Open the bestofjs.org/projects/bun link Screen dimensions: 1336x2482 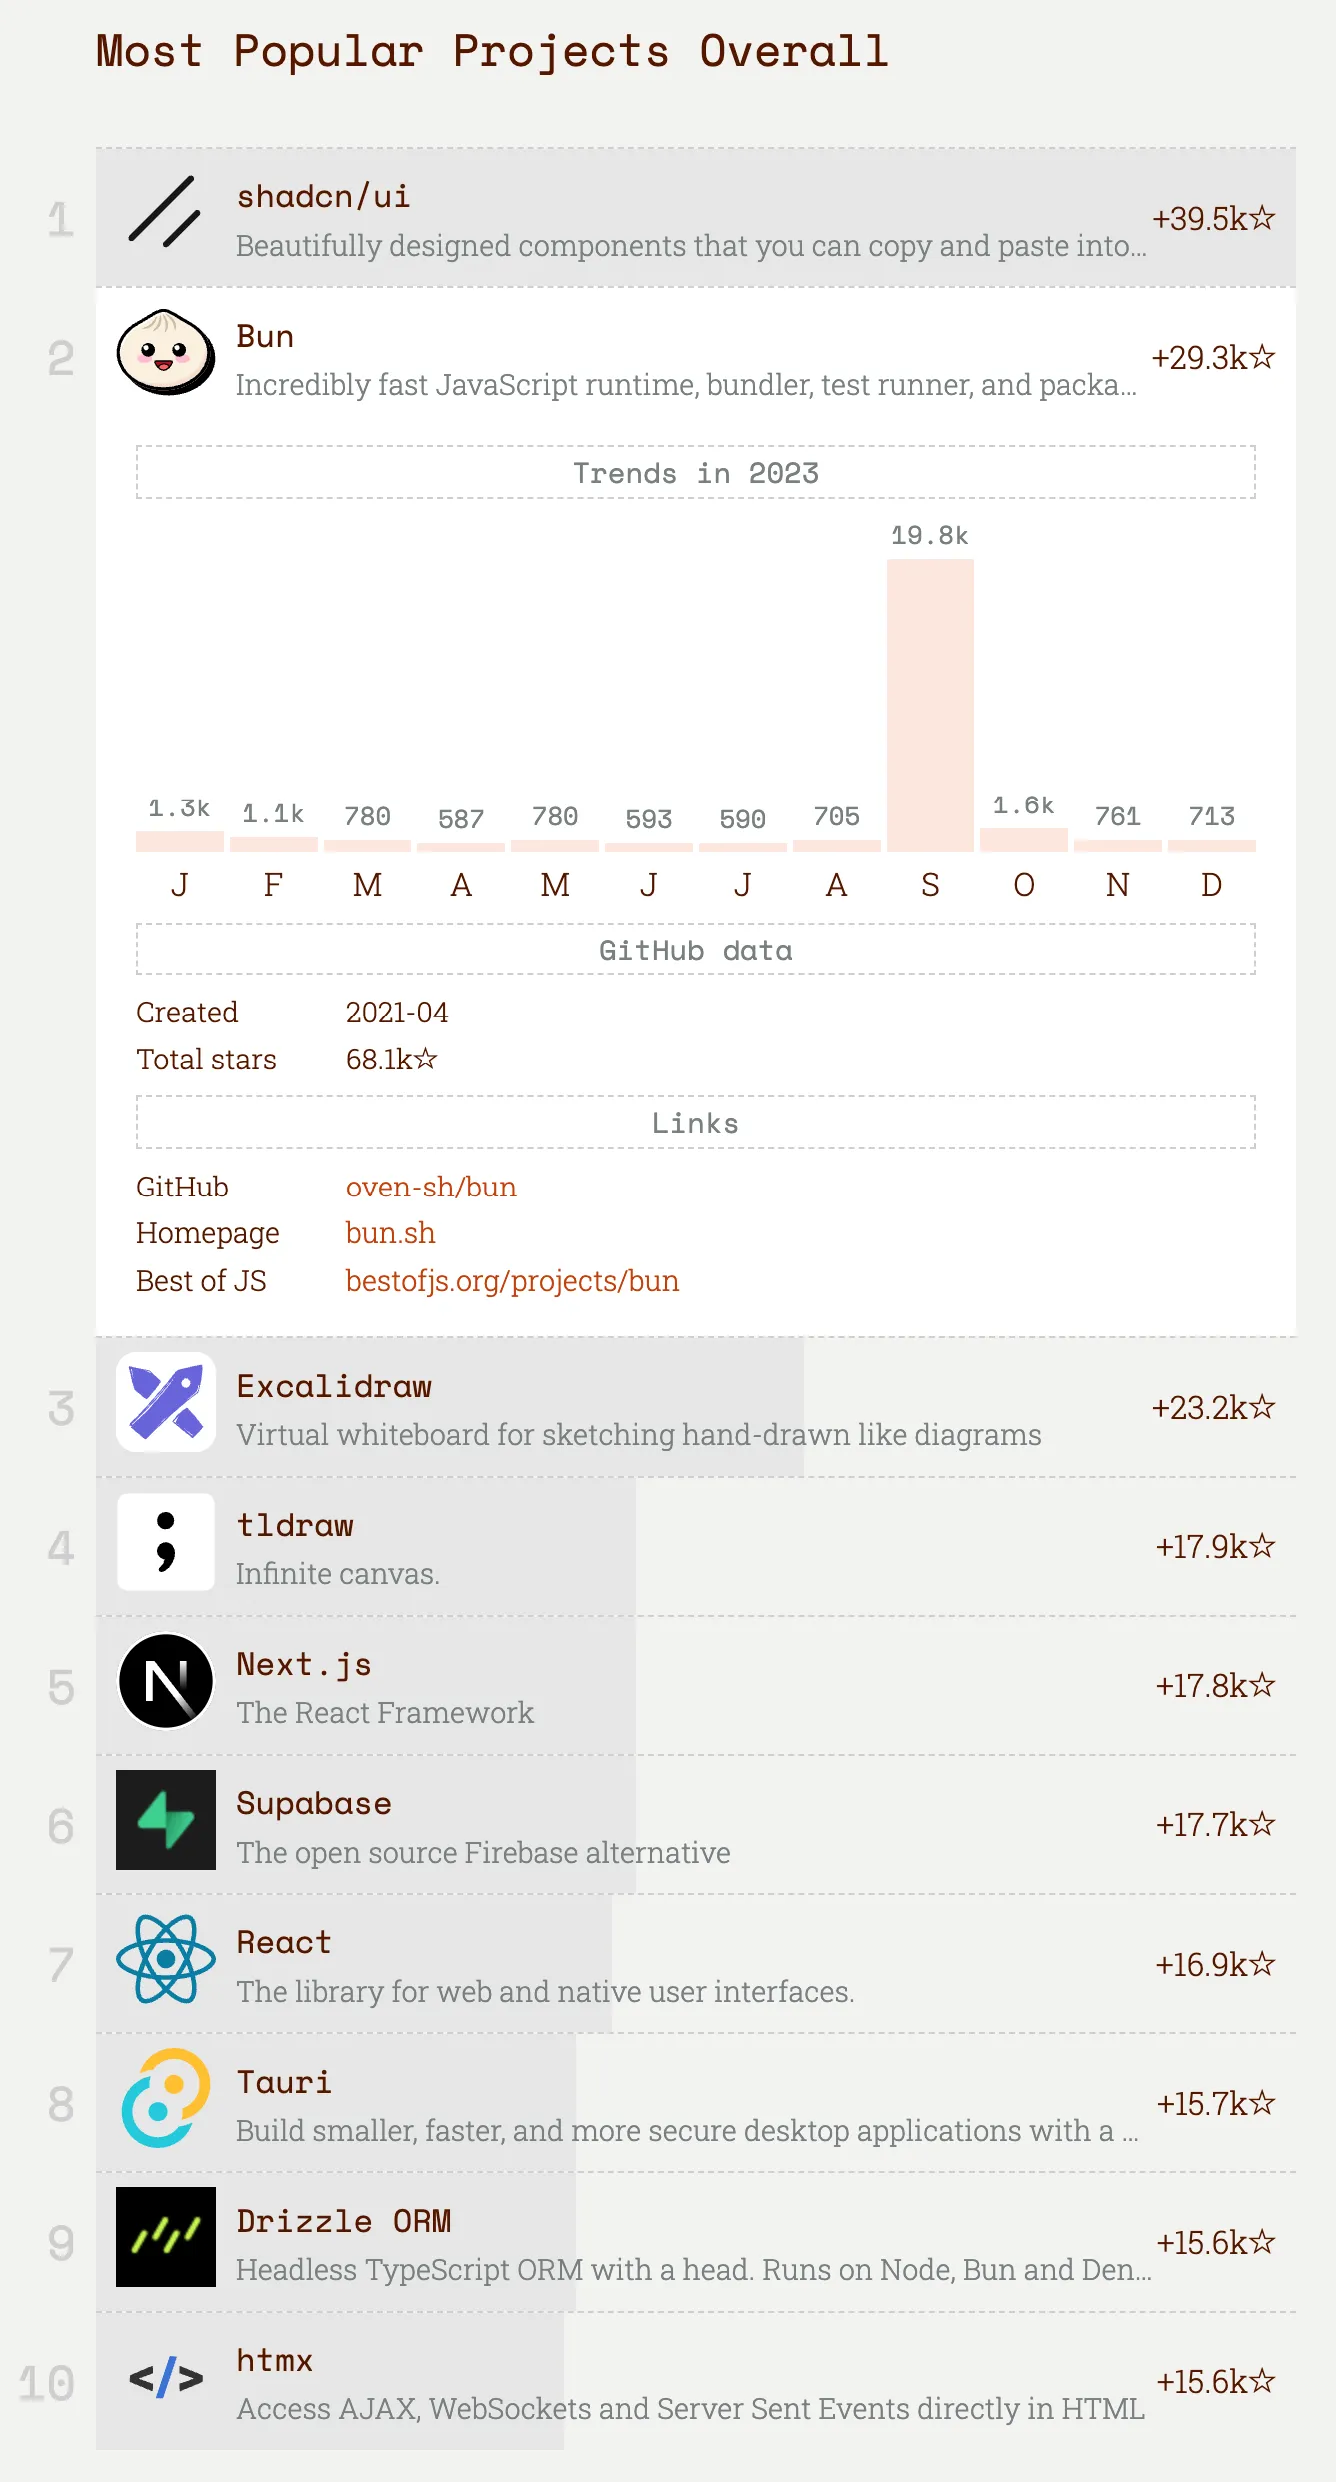(512, 1281)
